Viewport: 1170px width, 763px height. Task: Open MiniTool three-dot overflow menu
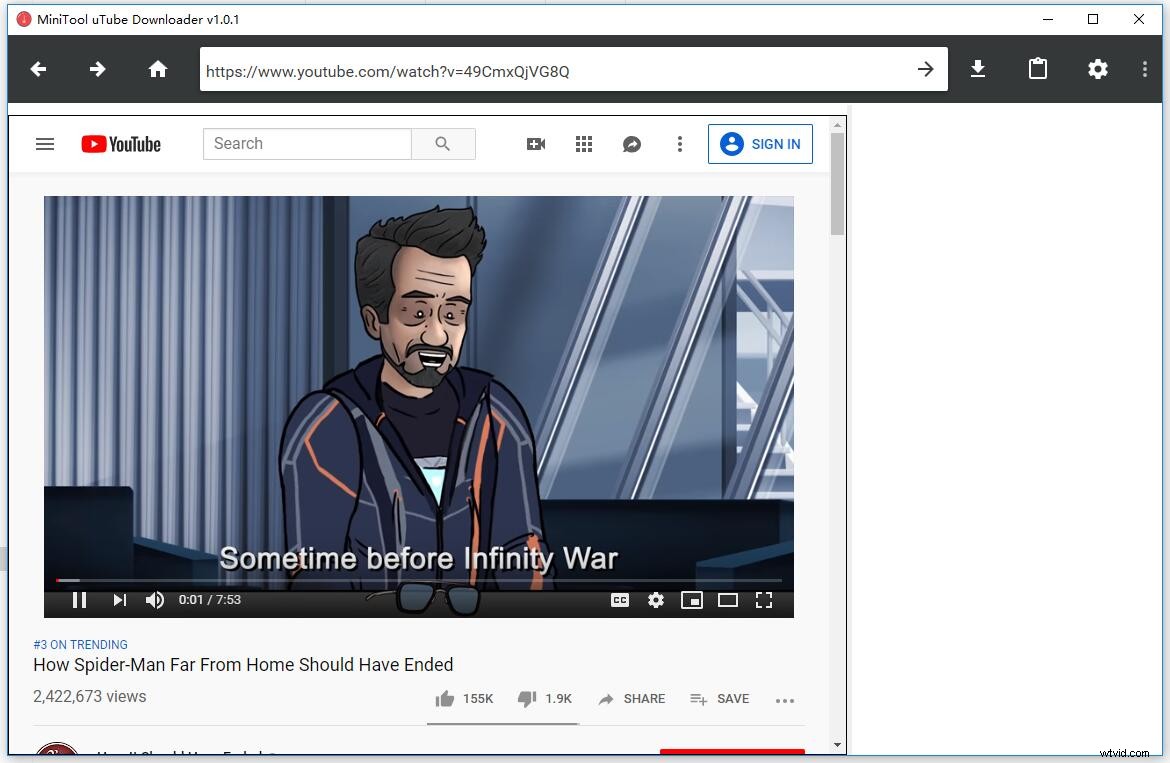coord(1145,69)
